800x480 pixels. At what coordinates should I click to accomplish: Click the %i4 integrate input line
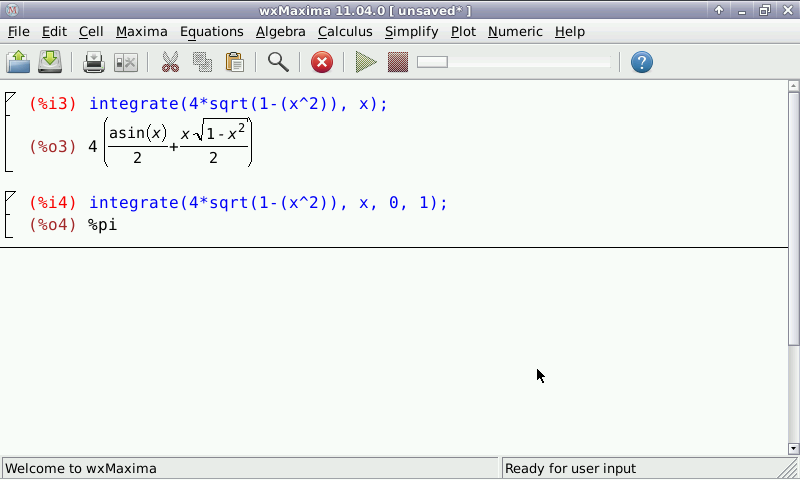268,203
